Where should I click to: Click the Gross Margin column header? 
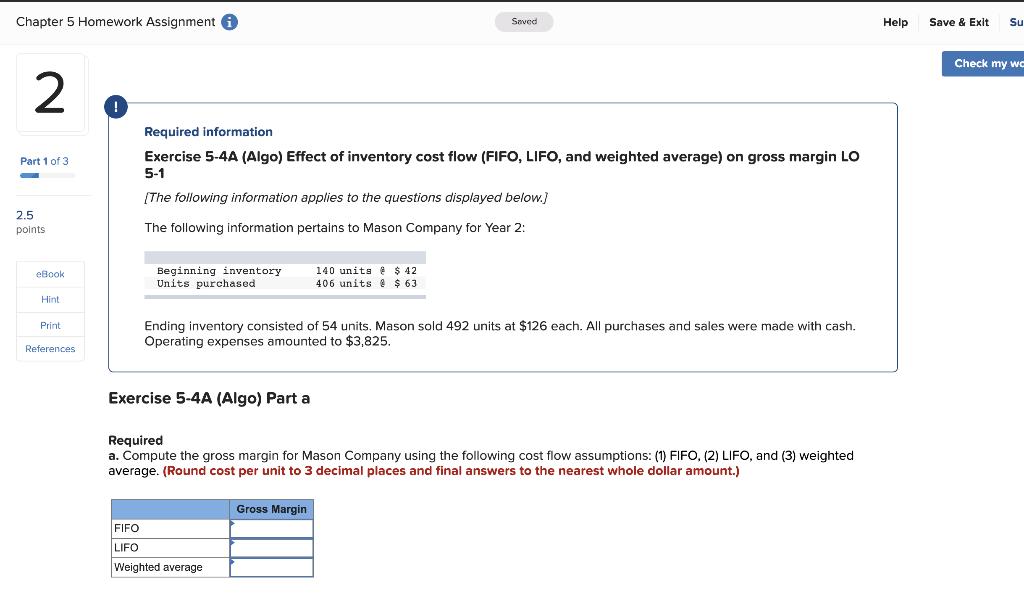[272, 509]
